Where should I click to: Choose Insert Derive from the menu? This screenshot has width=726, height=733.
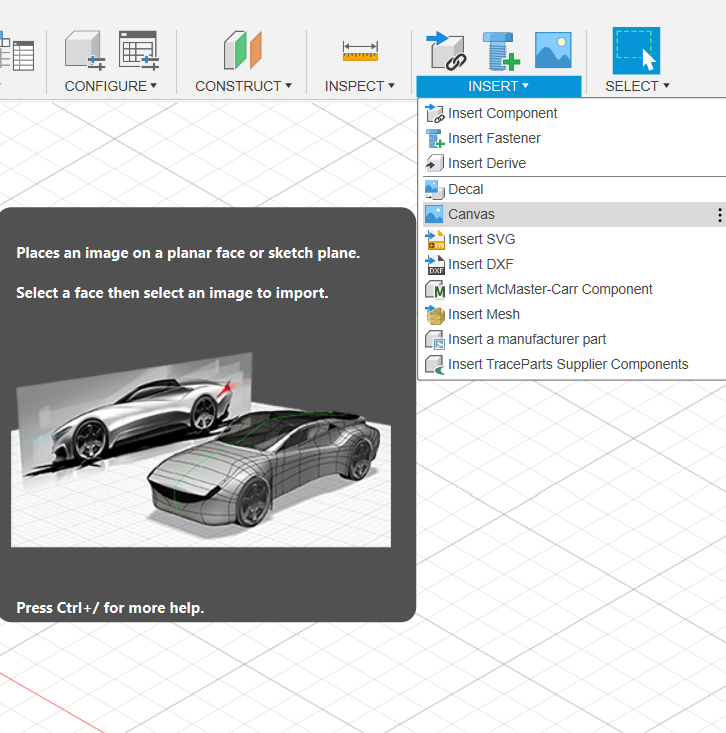pyautogui.click(x=575, y=163)
